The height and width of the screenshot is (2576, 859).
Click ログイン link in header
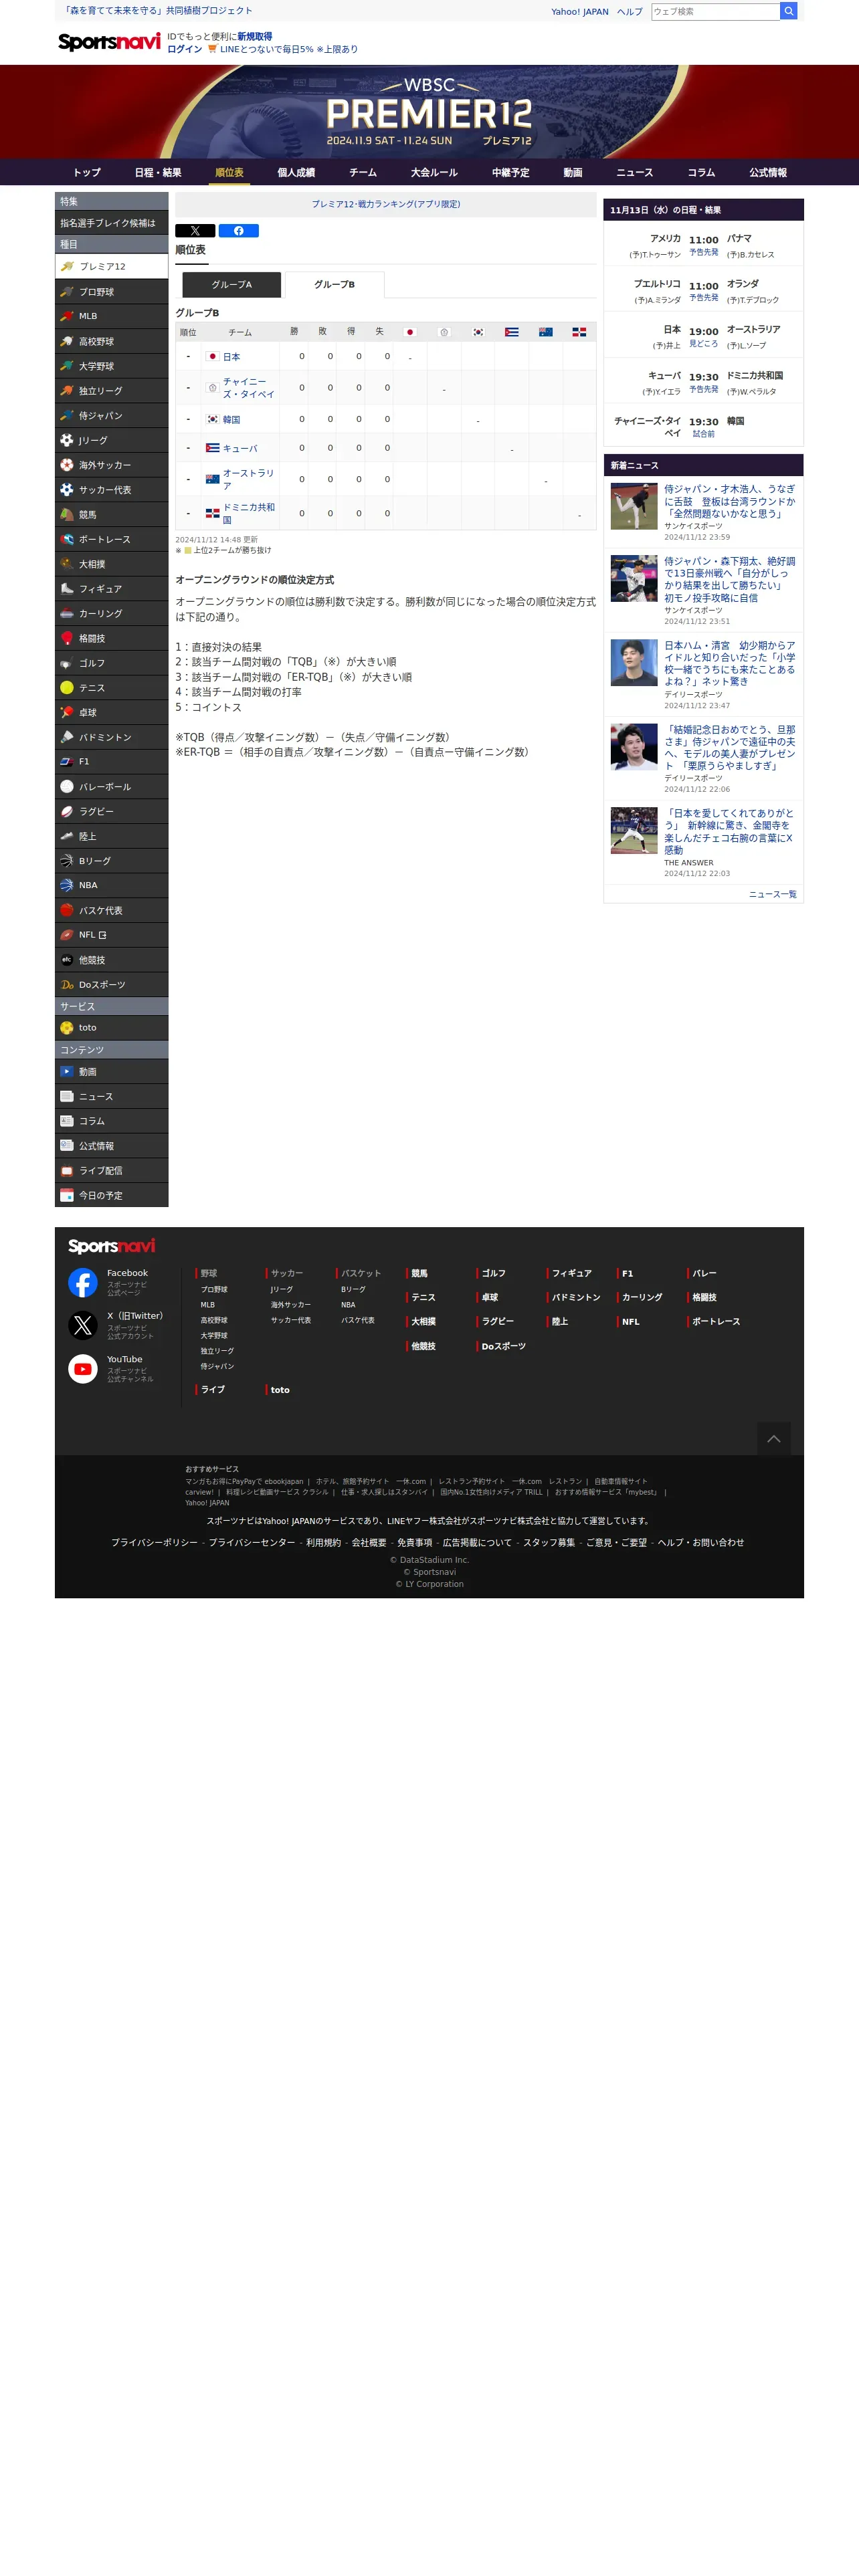coord(184,49)
